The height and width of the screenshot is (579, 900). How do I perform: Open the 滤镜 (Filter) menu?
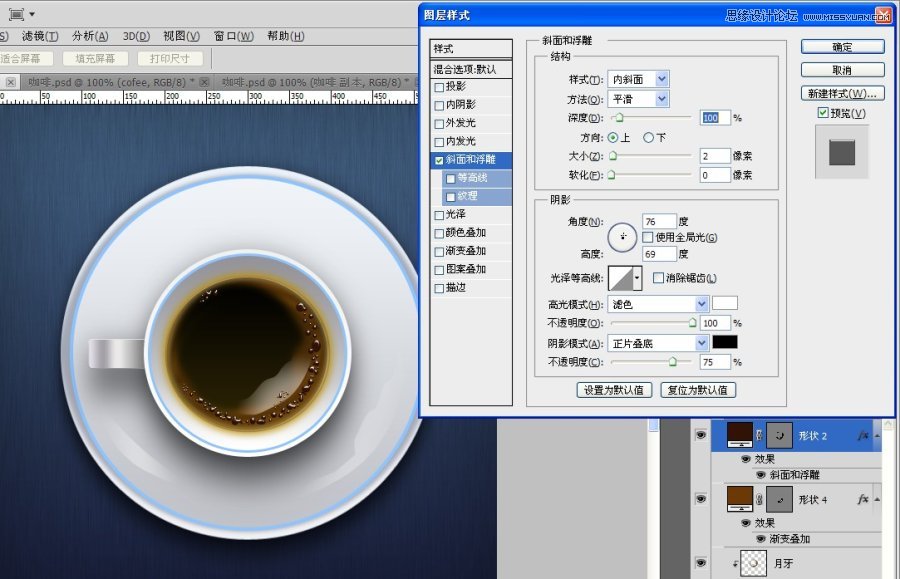pyautogui.click(x=39, y=36)
